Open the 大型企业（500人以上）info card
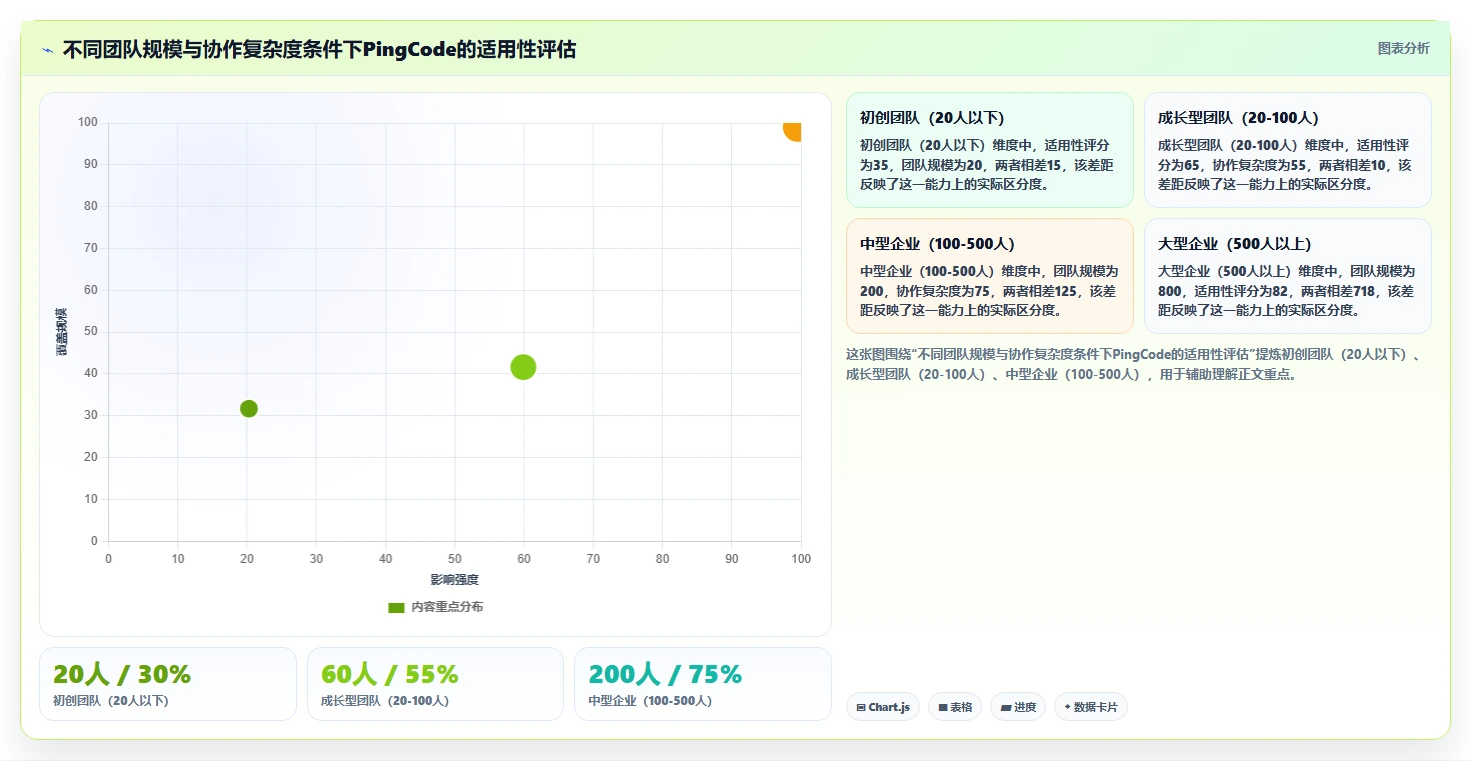The height and width of the screenshot is (761, 1471). (1288, 276)
